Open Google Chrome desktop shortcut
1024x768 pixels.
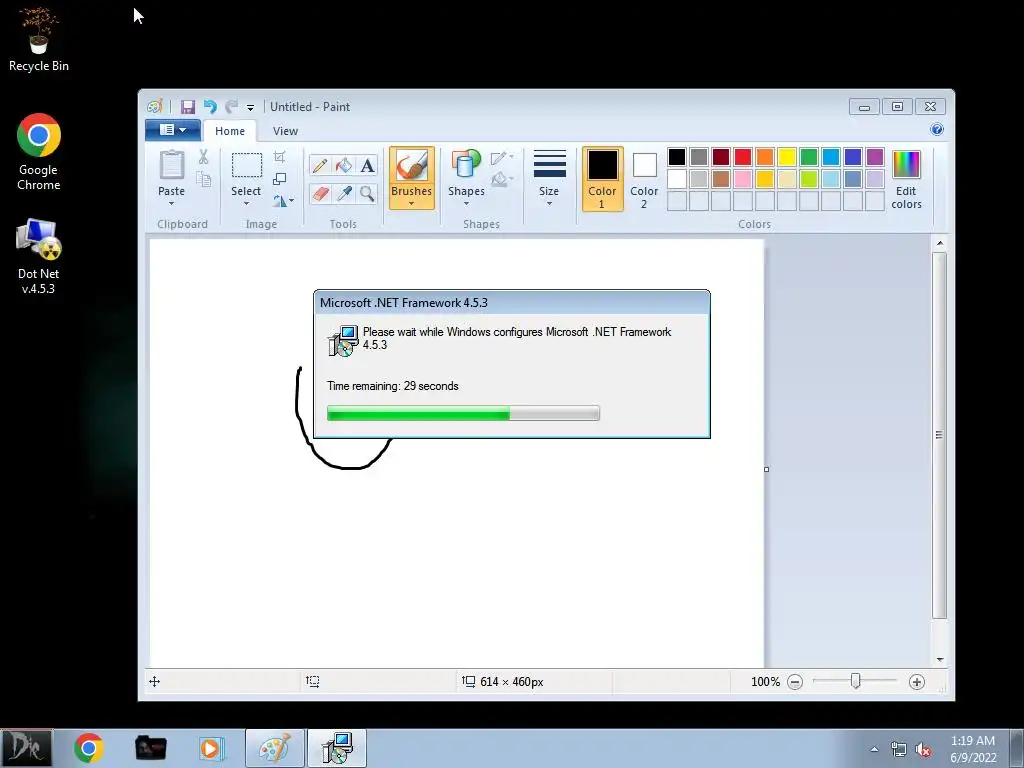point(39,152)
